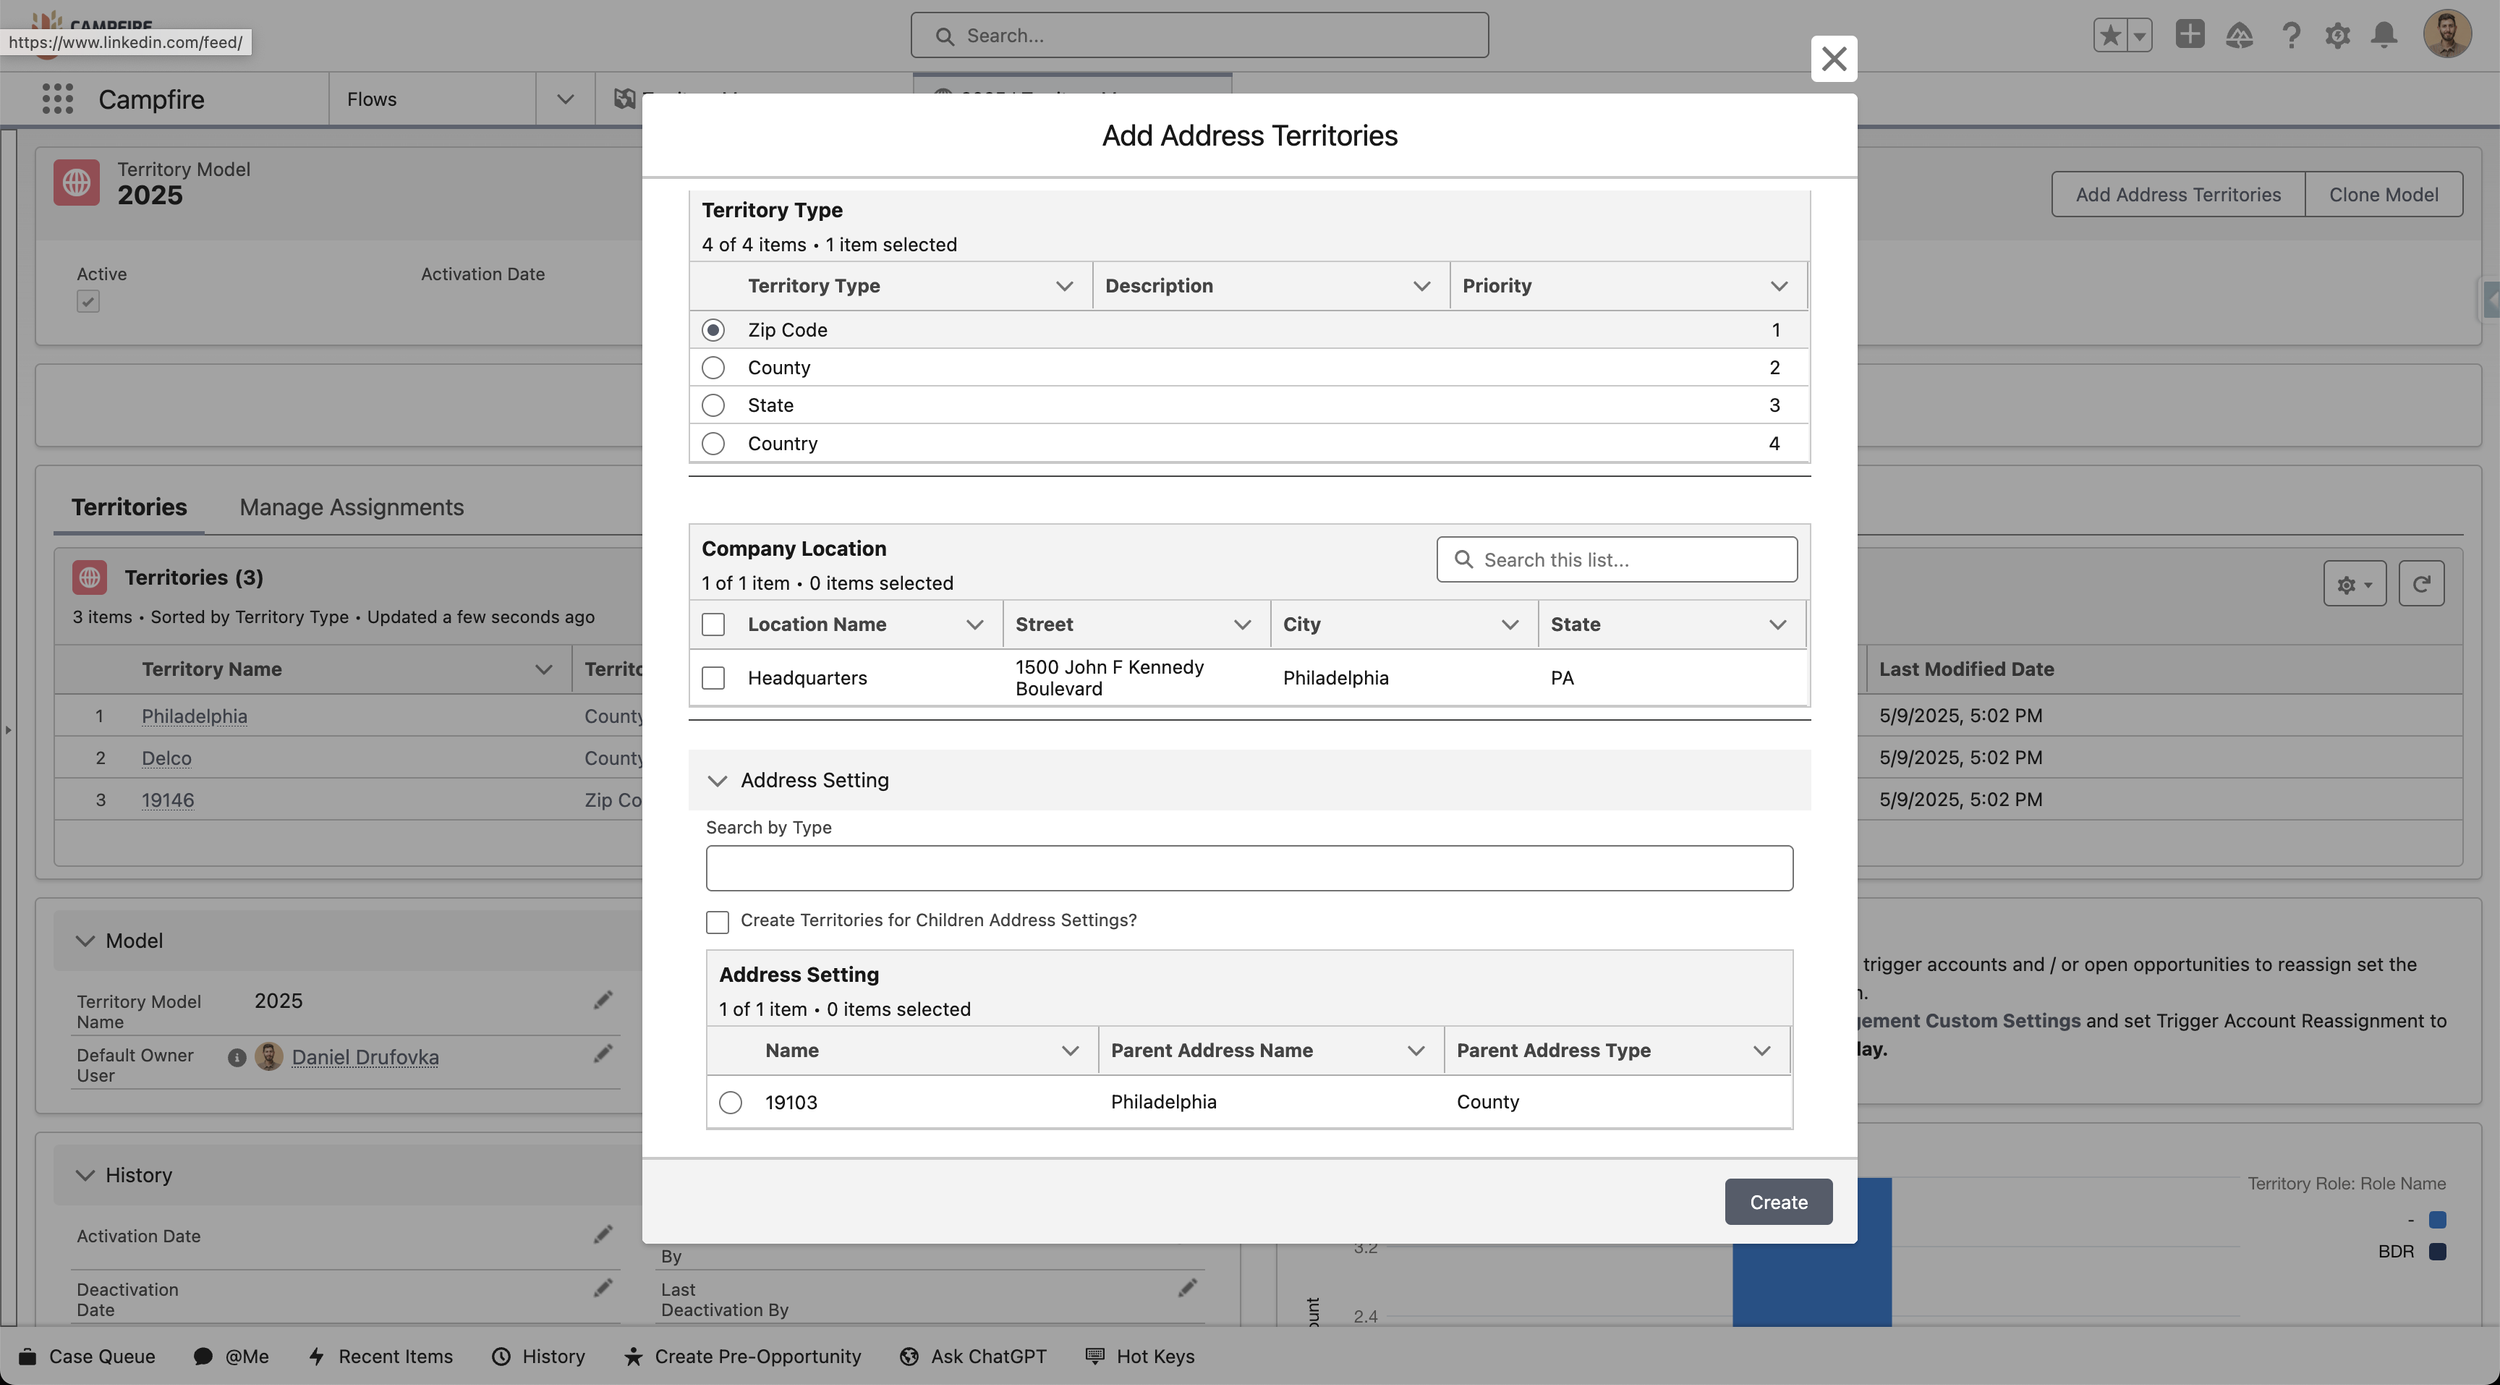Viewport: 2500px width, 1385px height.
Task: Click the Search by Type field
Action: pos(1248,868)
